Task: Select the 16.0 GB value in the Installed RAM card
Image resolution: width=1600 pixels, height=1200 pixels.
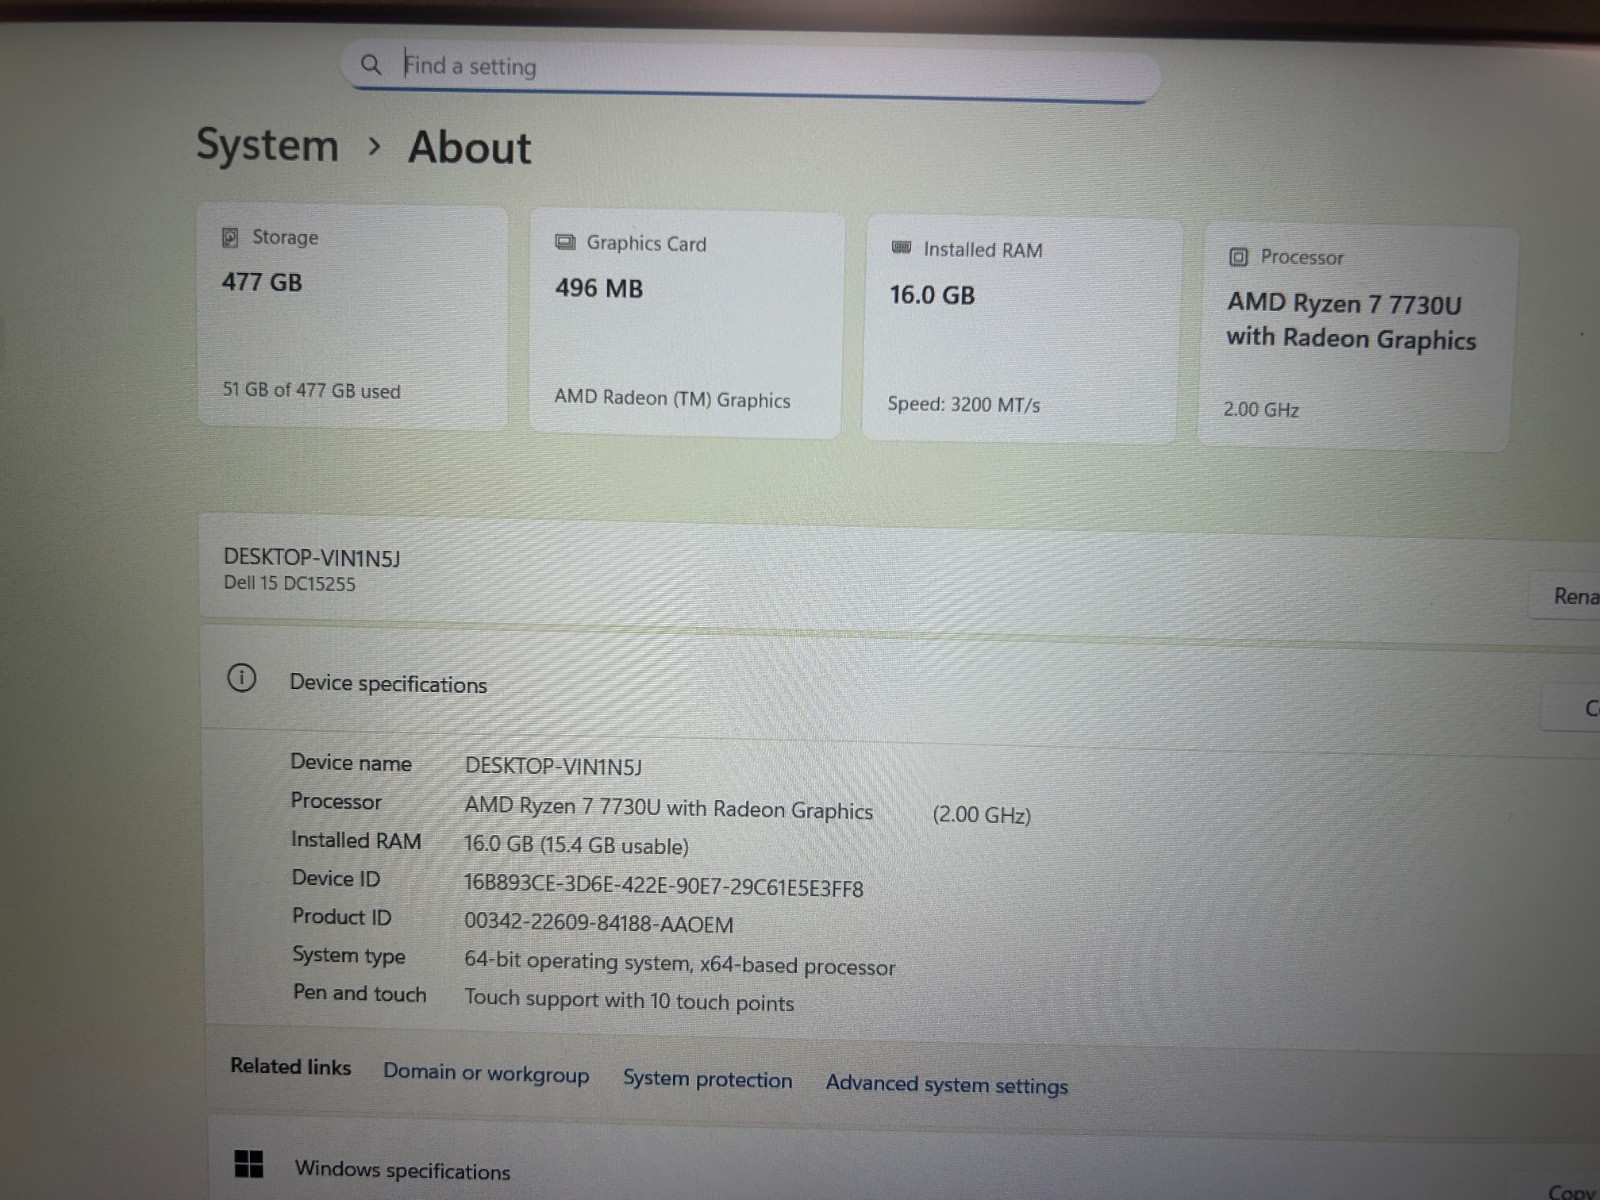Action: (932, 295)
